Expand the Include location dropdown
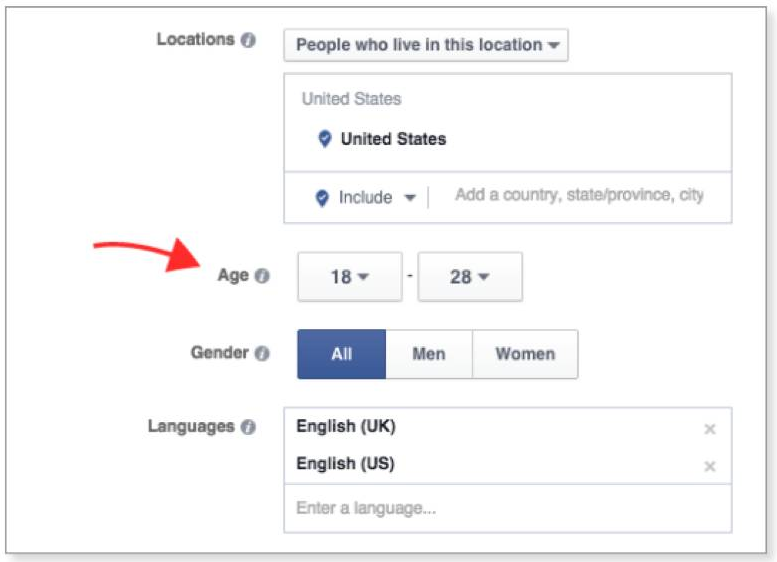The width and height of the screenshot is (777, 562). (x=377, y=198)
